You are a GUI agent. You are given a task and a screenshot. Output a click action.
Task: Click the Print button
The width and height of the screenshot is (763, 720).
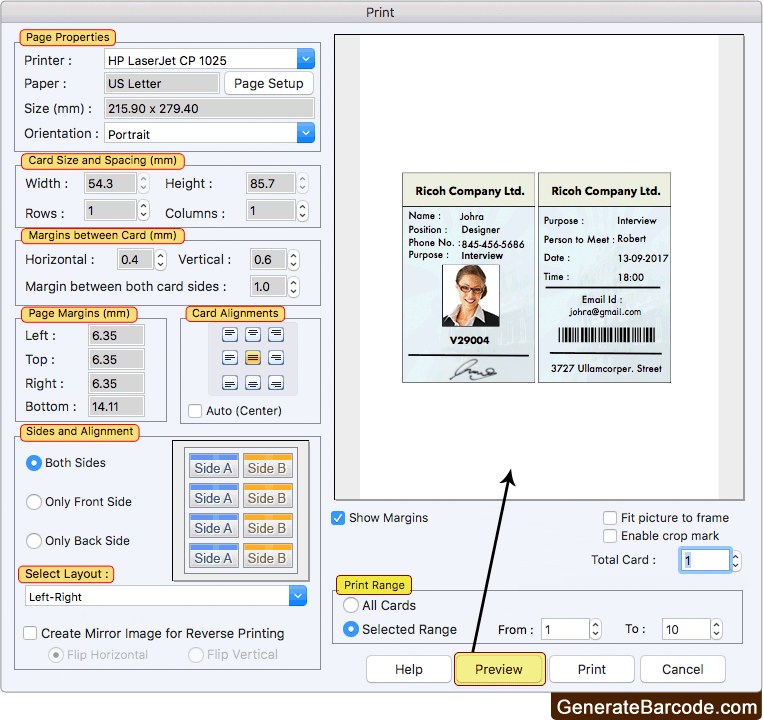[592, 669]
